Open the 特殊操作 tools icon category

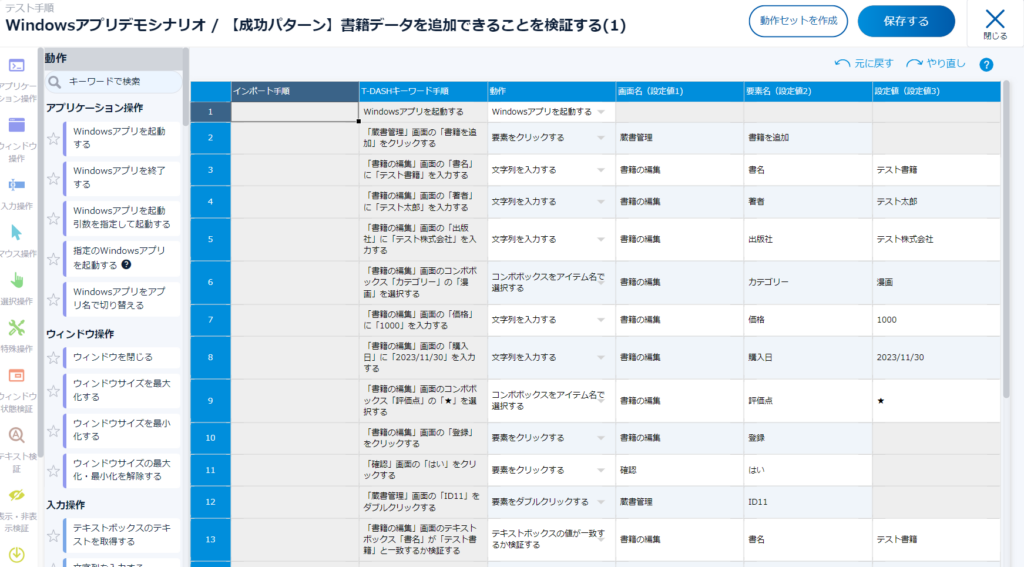(x=16, y=328)
